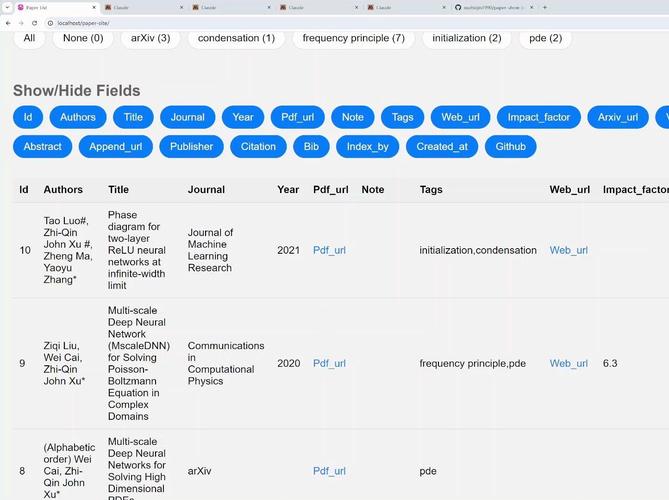Screen dimensions: 669x500
Task: Open new browser tab with plus icon
Action: (545, 7)
